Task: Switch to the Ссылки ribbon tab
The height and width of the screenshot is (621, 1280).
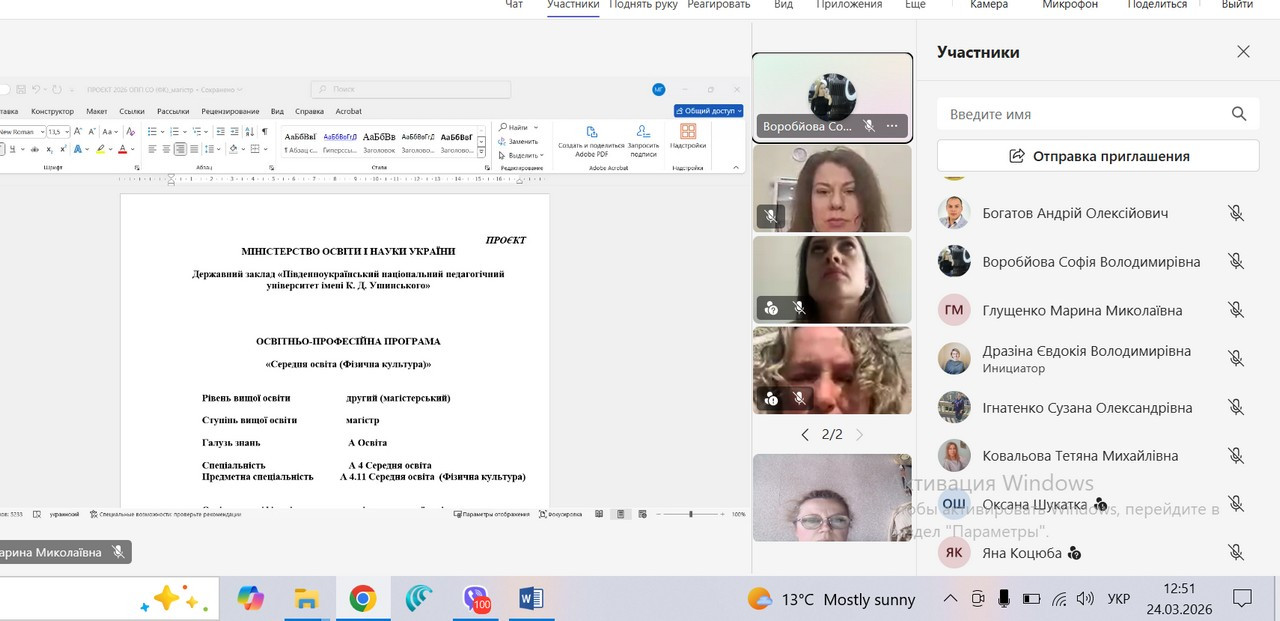Action: [132, 111]
